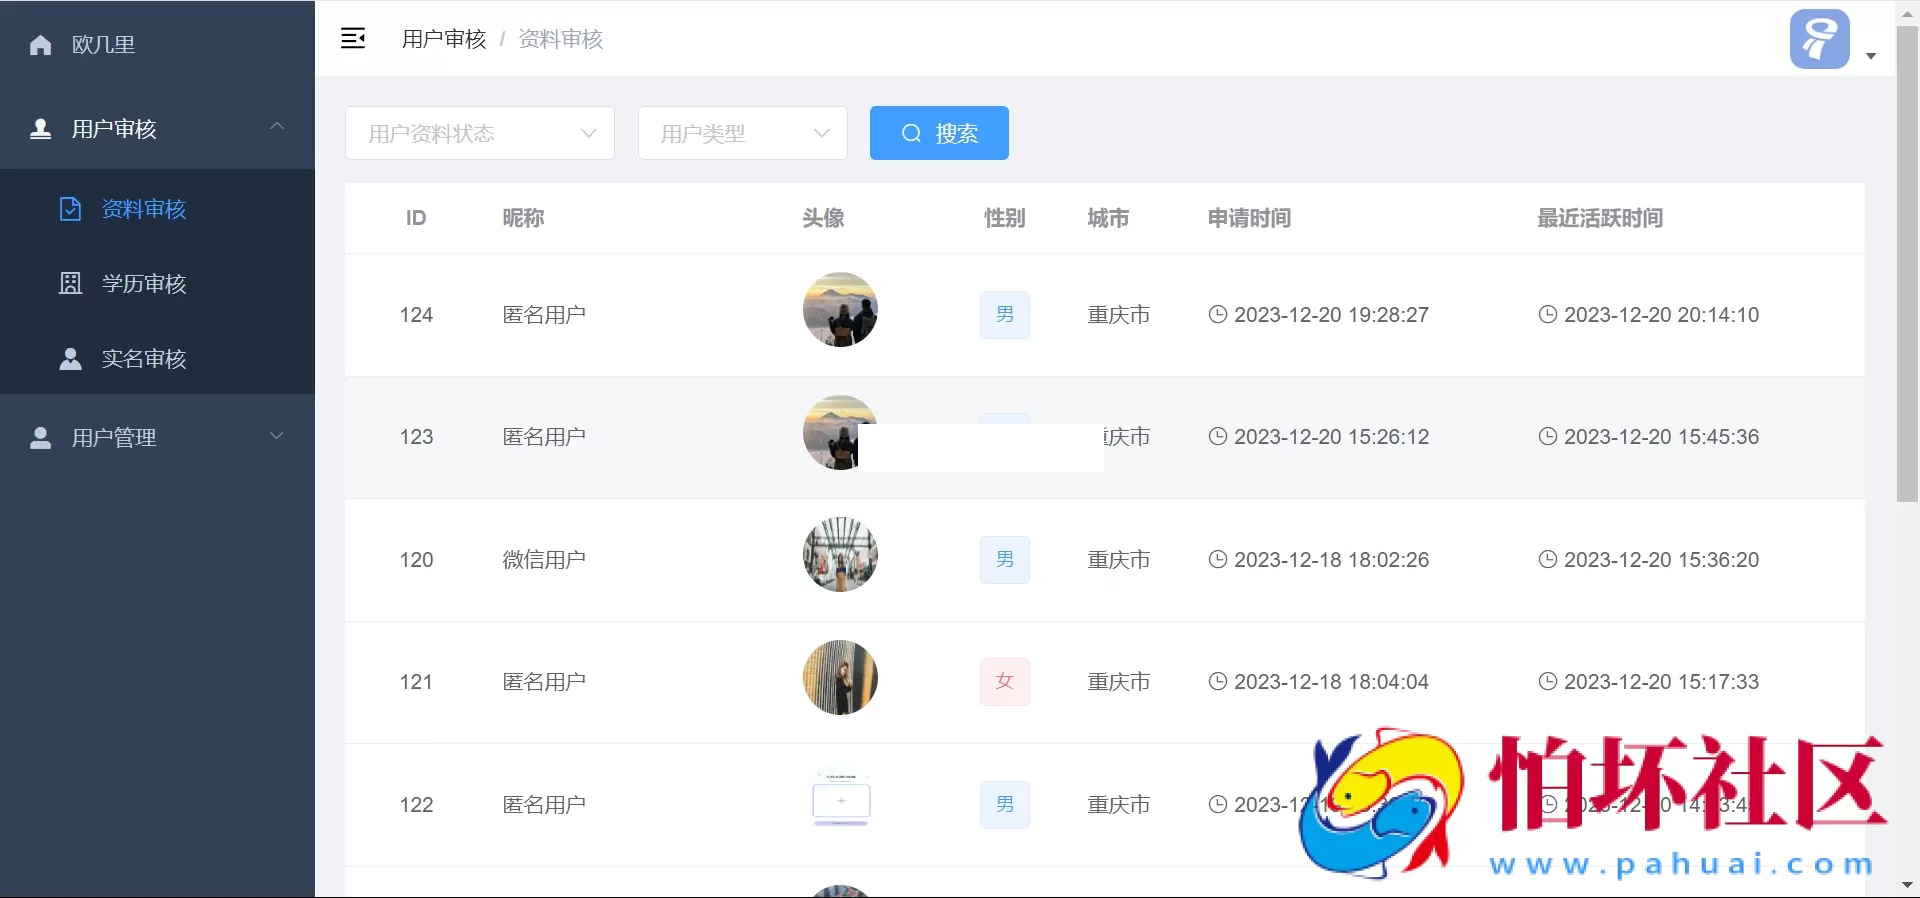Click the 学历审核 building icon

tap(70, 284)
